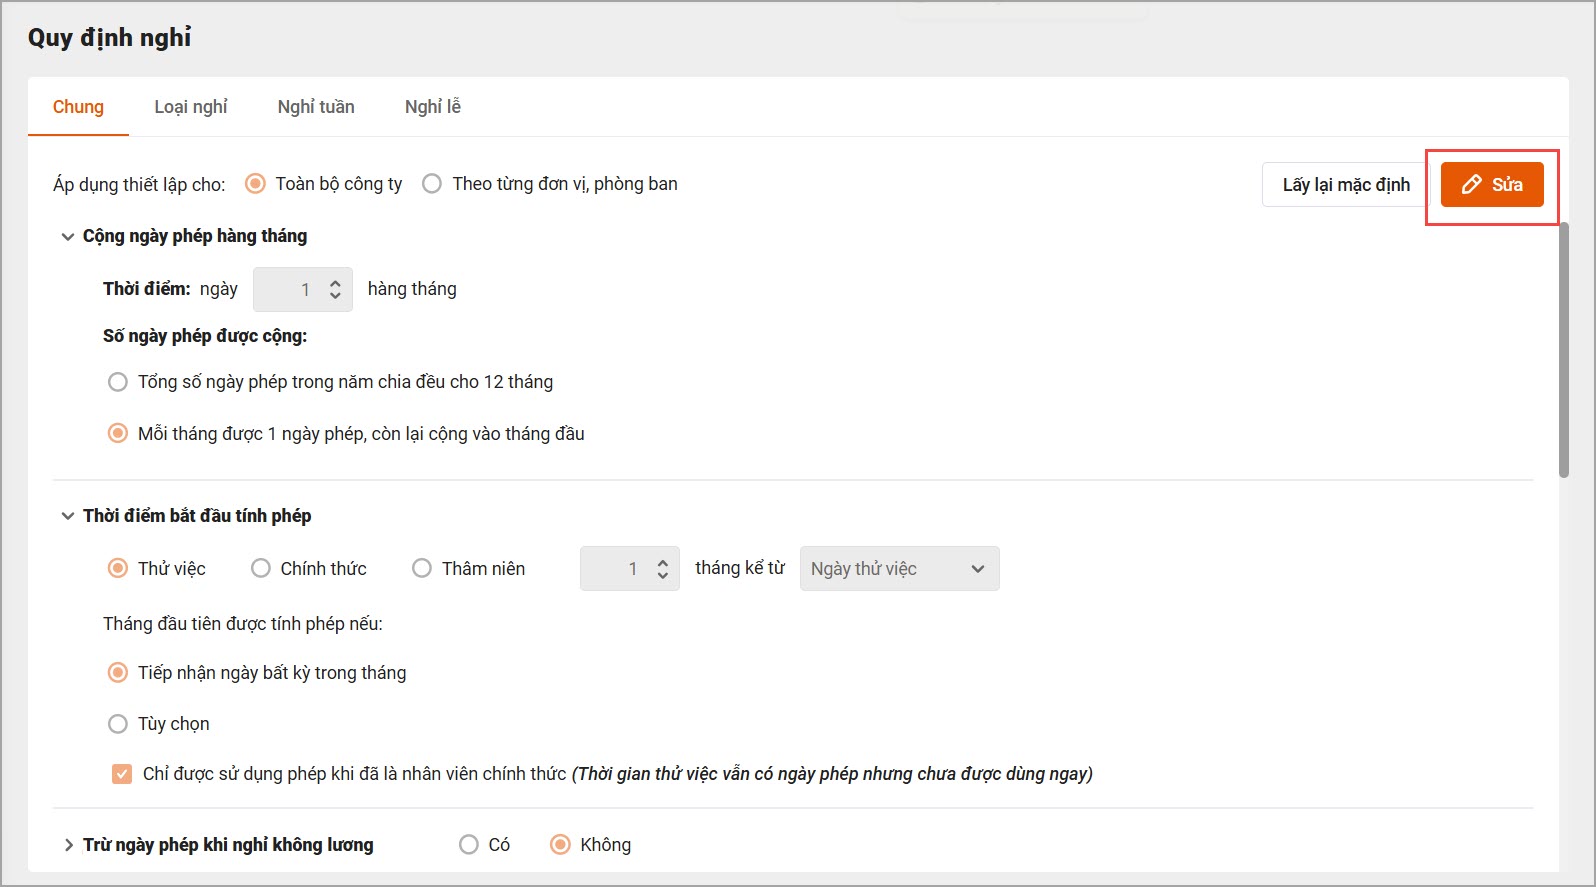The width and height of the screenshot is (1596, 887).
Task: Collapse the Cộng ngày phép hàng tháng section
Action: click(x=68, y=237)
